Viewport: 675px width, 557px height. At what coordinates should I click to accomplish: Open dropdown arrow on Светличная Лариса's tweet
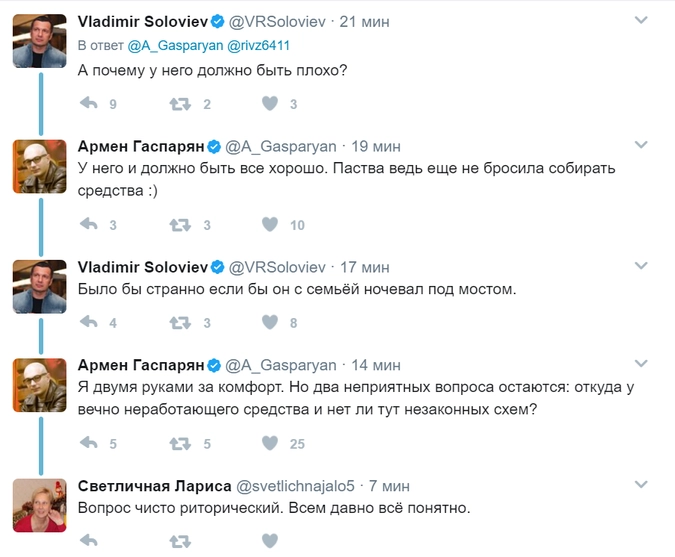[x=641, y=485]
